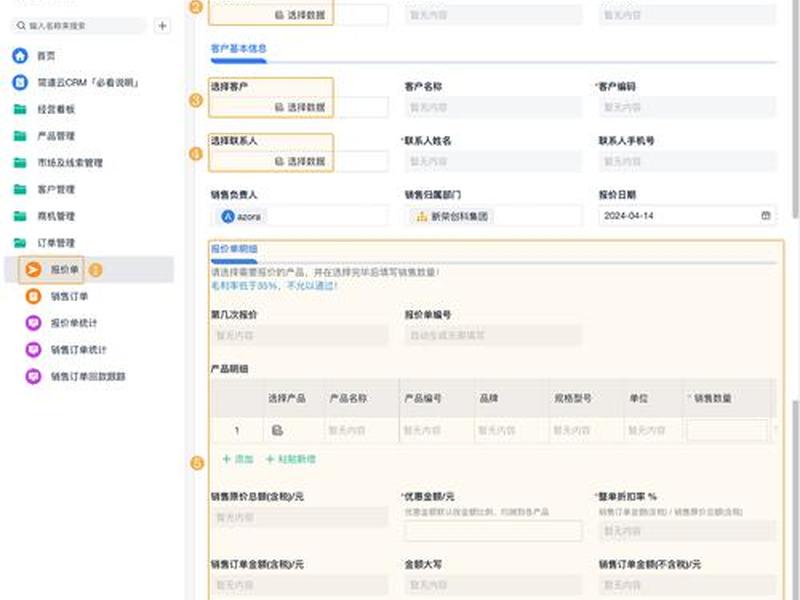Click the plus button beside sidebar search

[162, 26]
